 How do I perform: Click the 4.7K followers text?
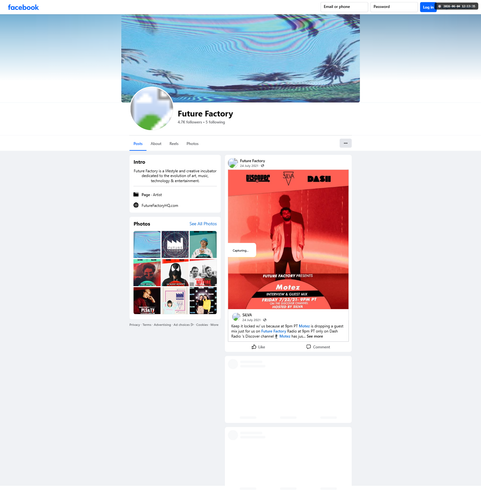[x=190, y=122]
